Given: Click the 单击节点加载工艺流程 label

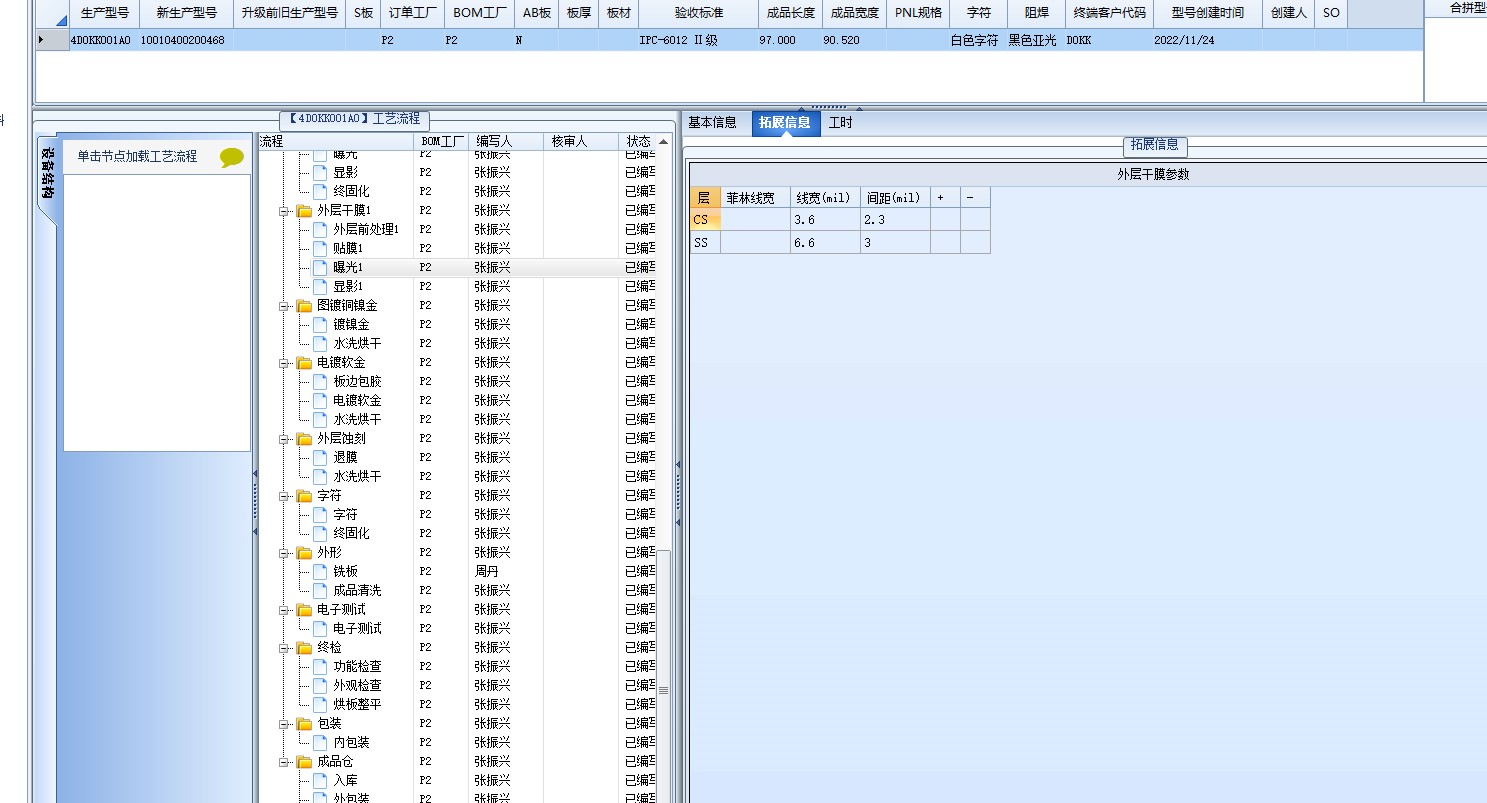Looking at the screenshot, I should point(137,157).
